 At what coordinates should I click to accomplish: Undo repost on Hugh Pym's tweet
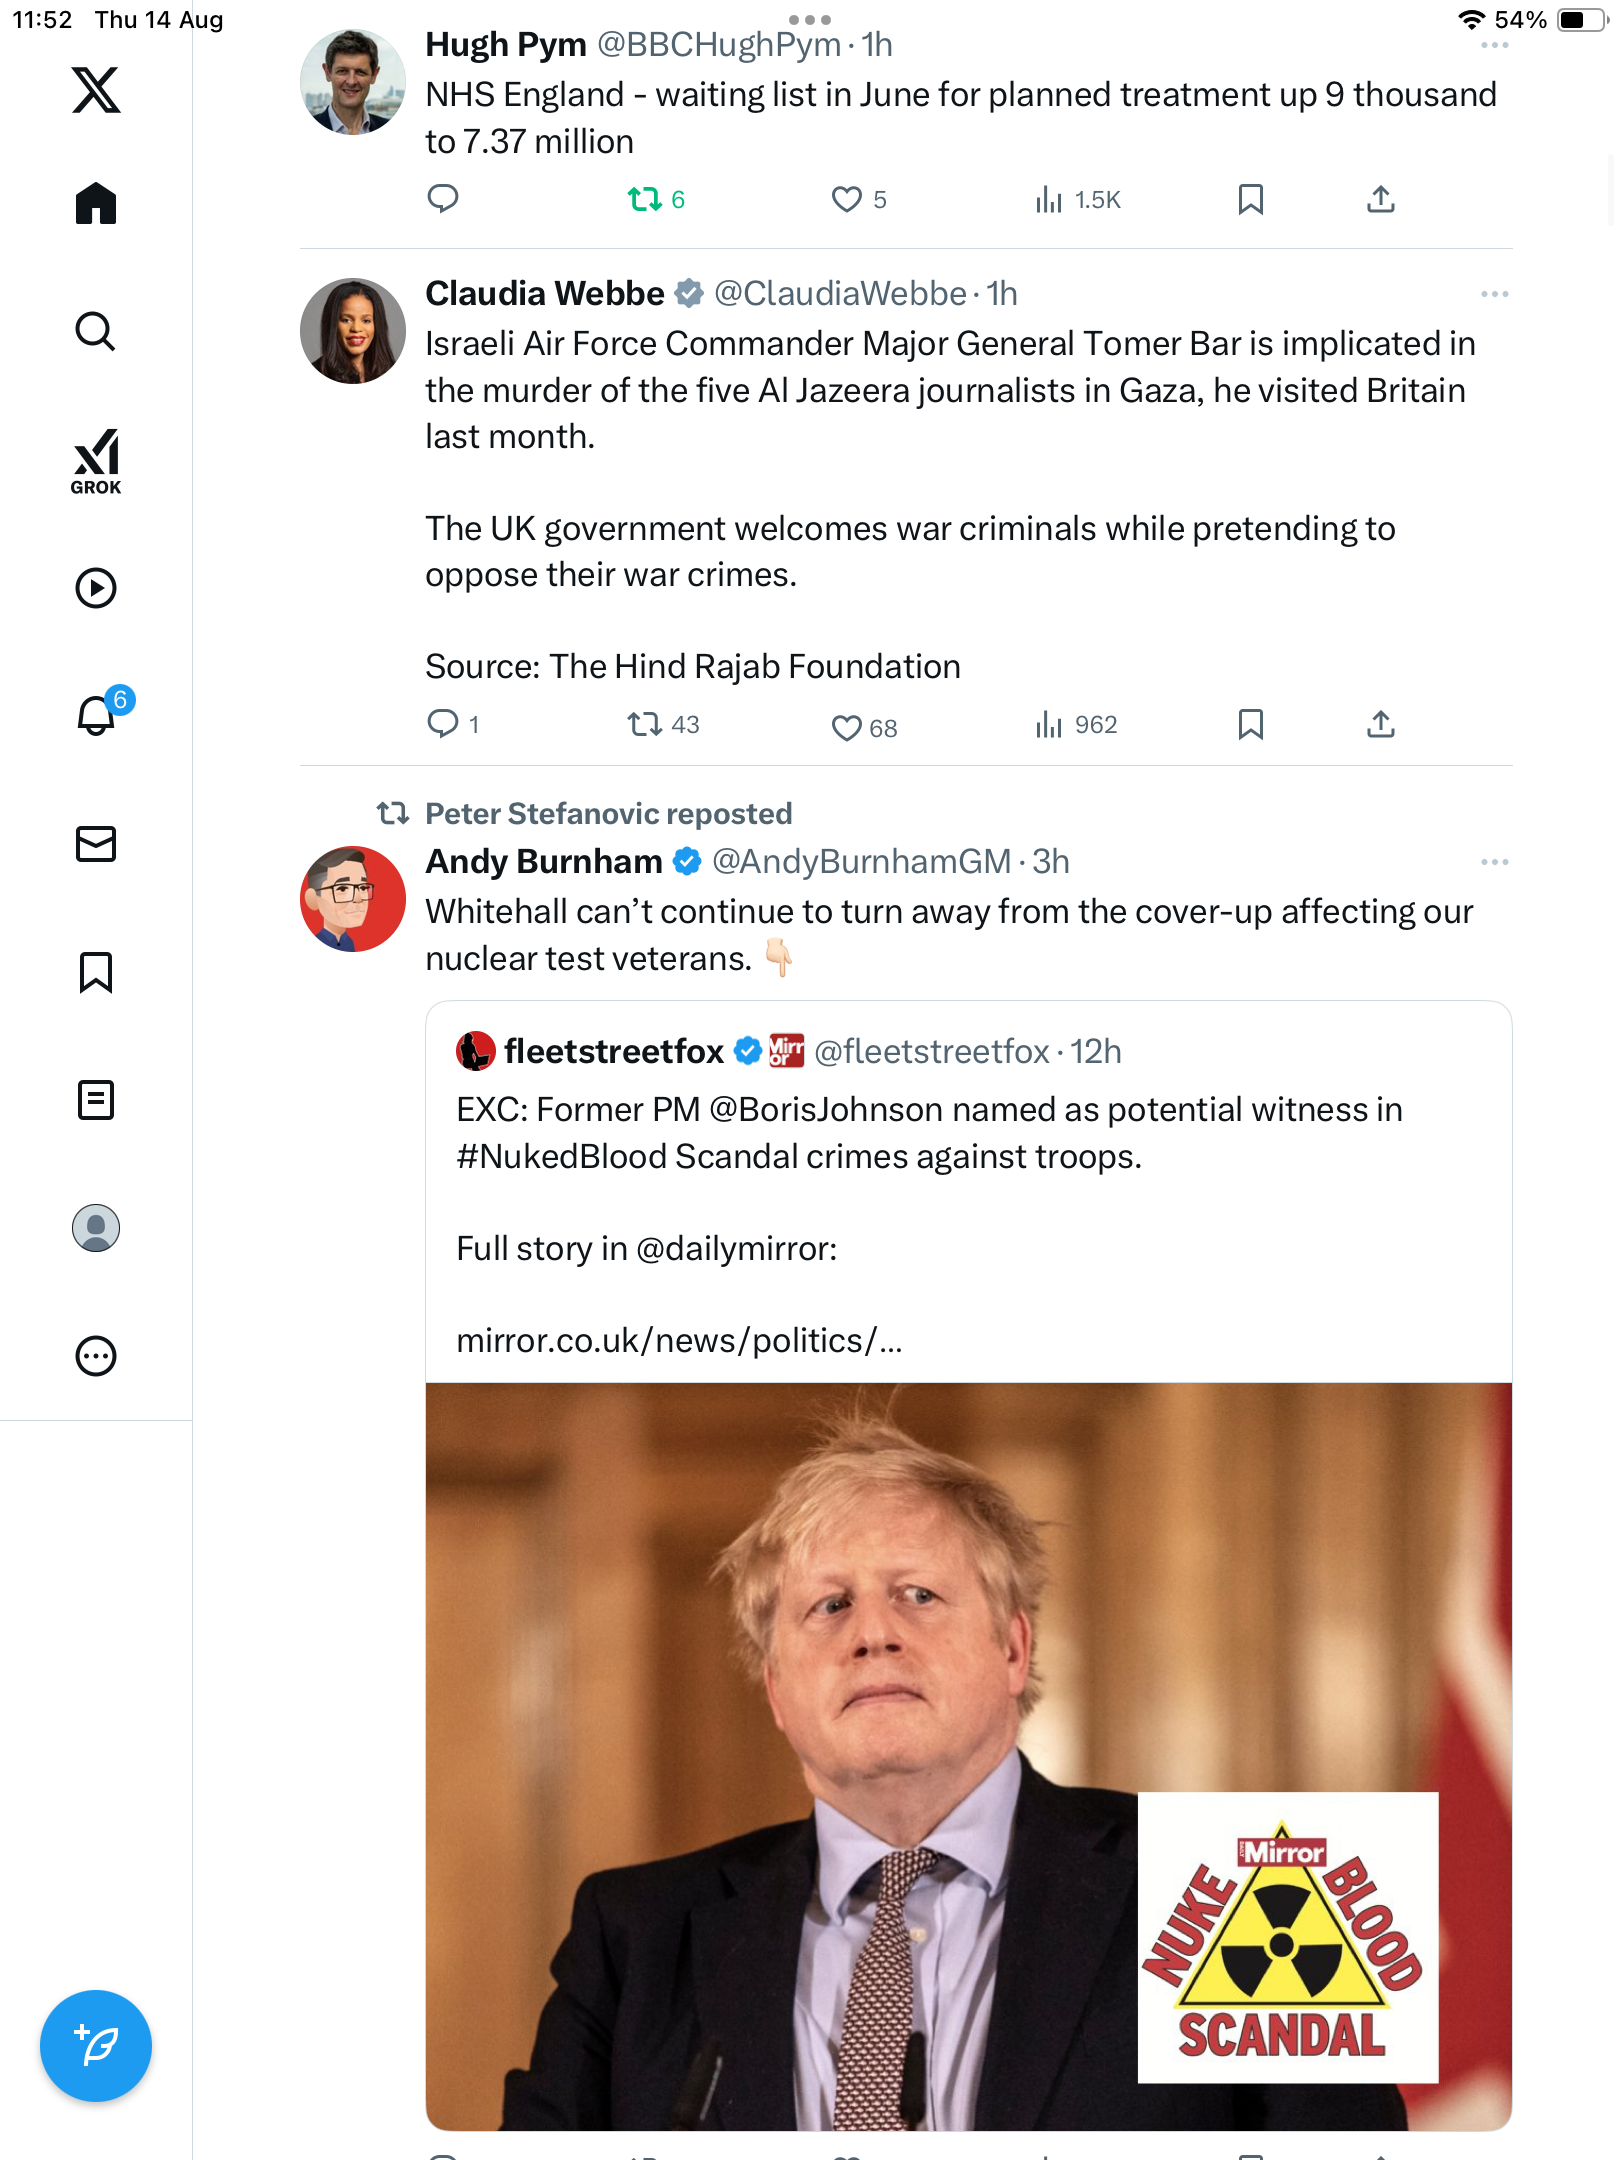(645, 200)
